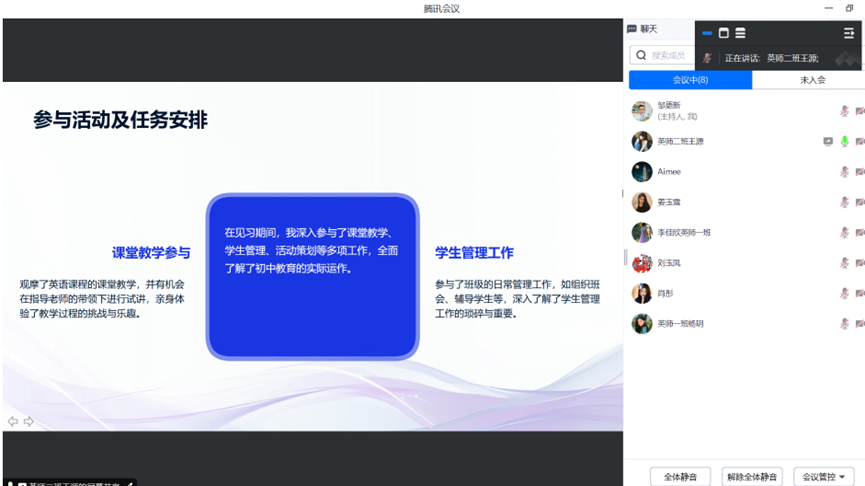The width and height of the screenshot is (865, 486).
Task: Toggle the microphone for 邹思新
Action: tap(844, 111)
